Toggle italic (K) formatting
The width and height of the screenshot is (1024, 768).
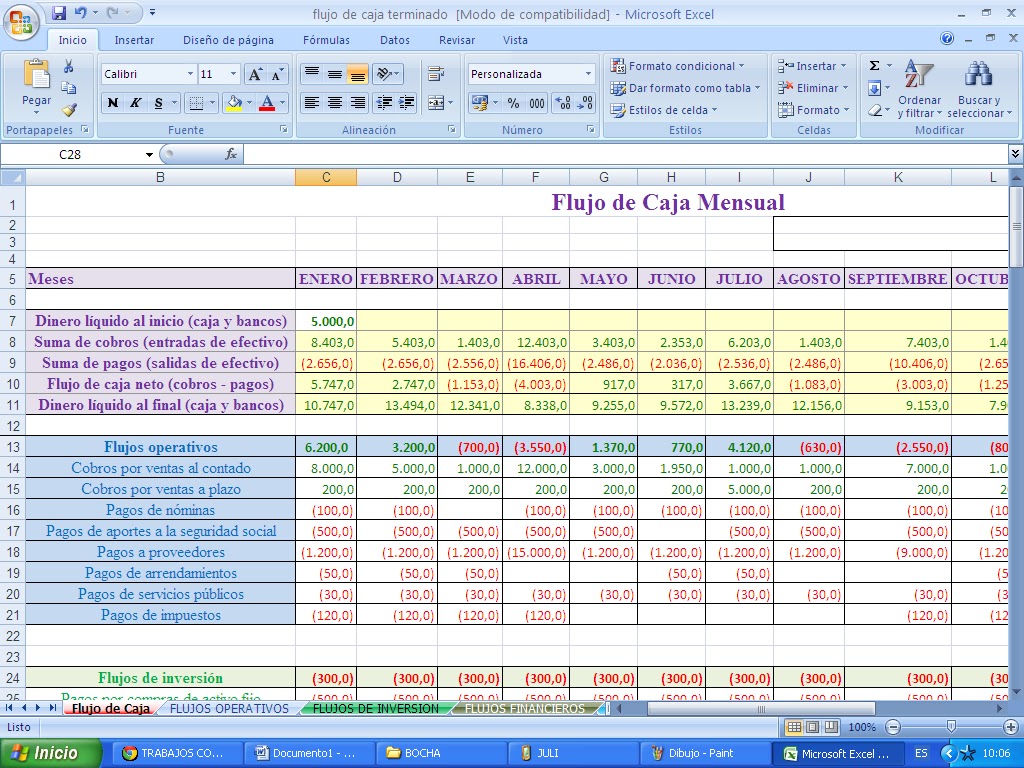pyautogui.click(x=135, y=103)
